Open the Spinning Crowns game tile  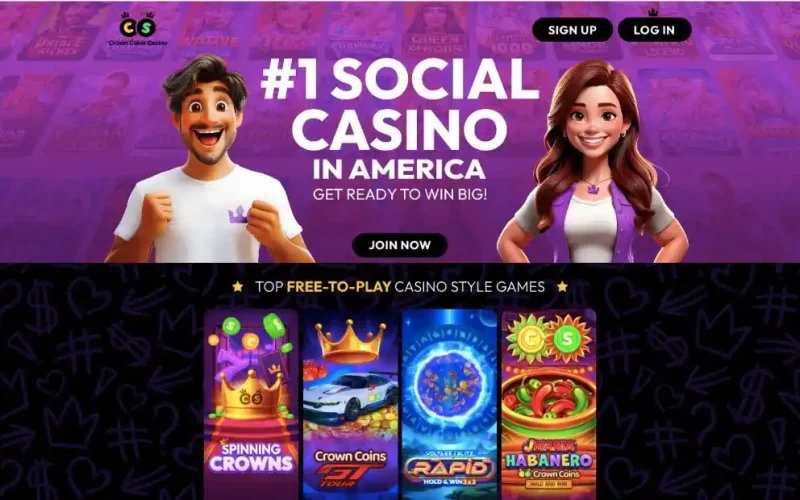(x=251, y=404)
